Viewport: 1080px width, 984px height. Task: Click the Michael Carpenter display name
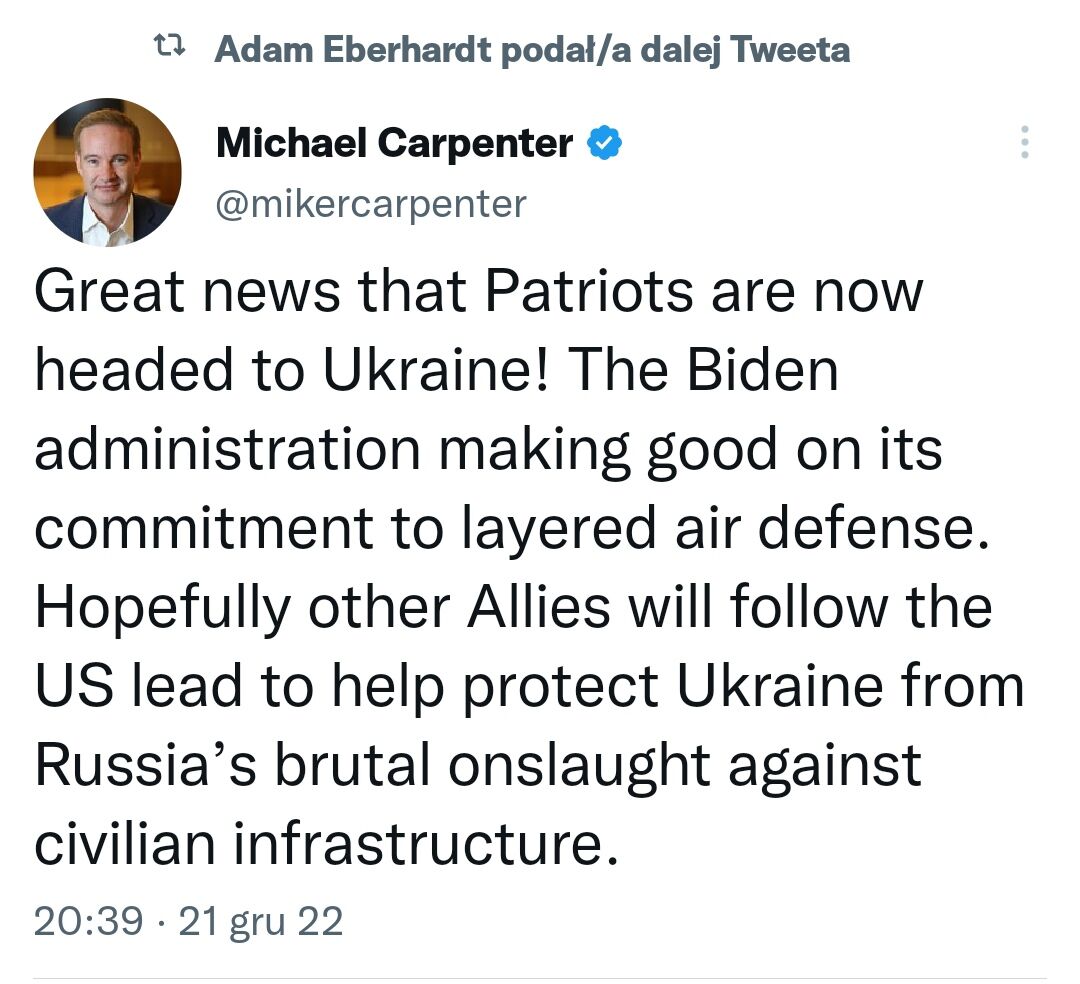click(x=394, y=143)
